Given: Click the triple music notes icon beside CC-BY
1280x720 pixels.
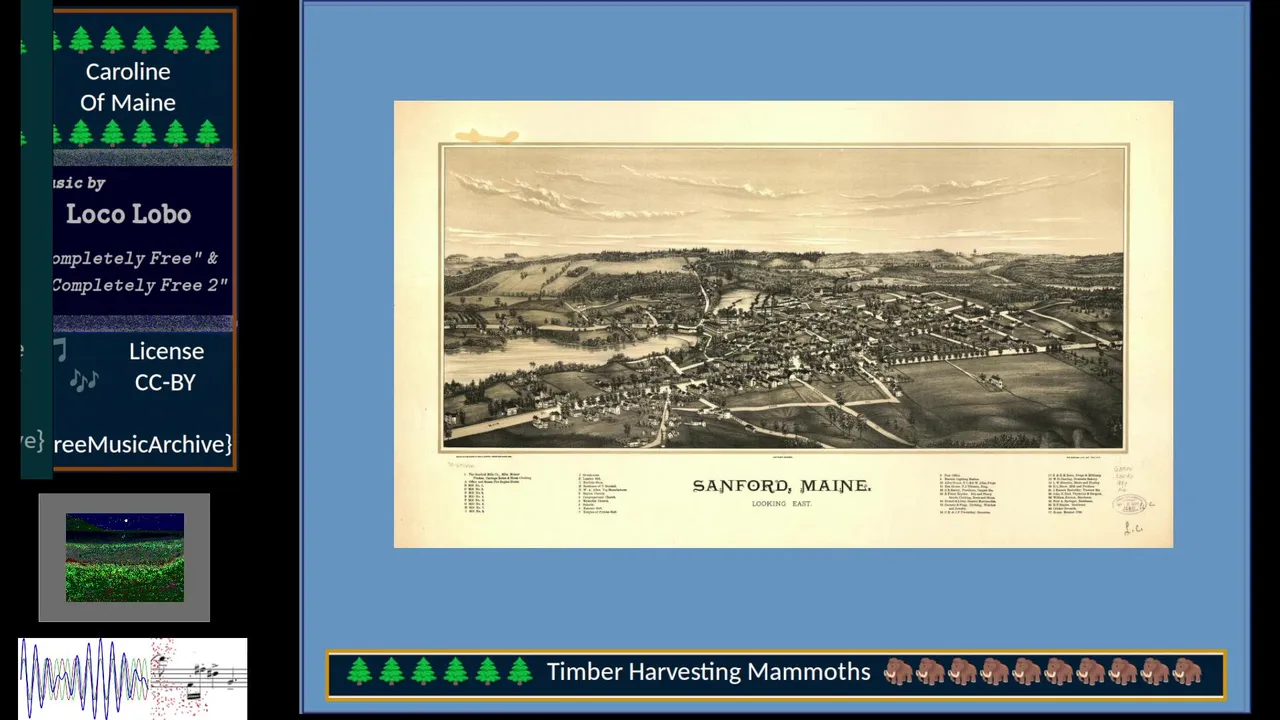Looking at the screenshot, I should tap(84, 381).
